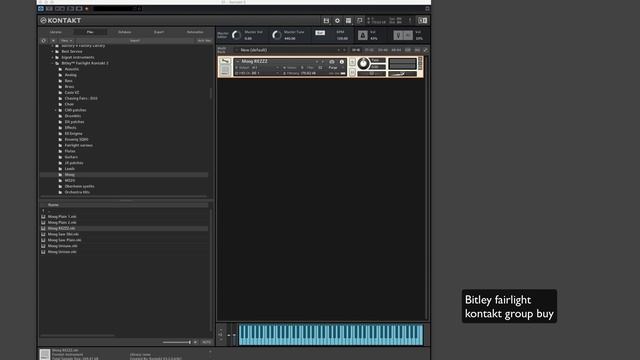Open the MIDI channel dropdown on Moog REZZZ
The image size is (640, 360).
[x=258, y=73]
